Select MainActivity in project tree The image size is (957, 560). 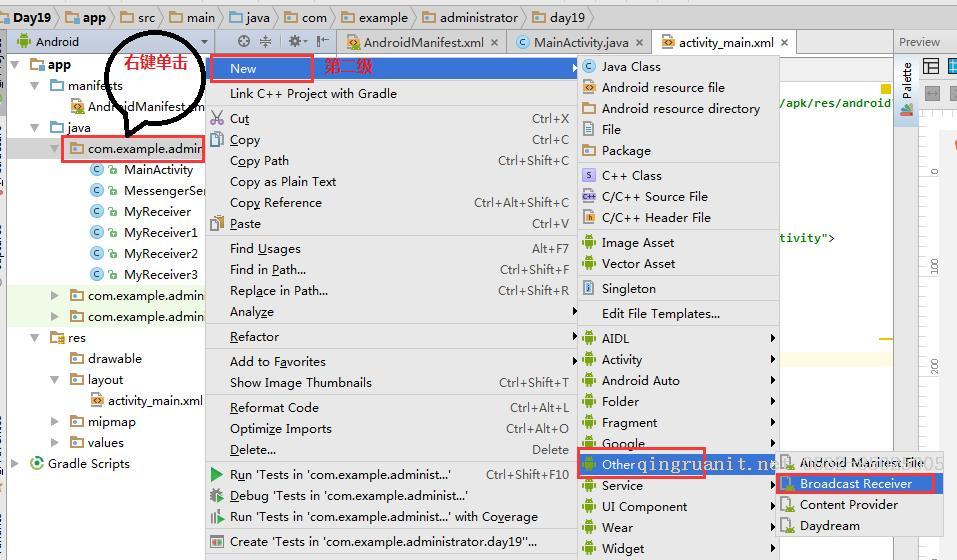pyautogui.click(x=158, y=170)
